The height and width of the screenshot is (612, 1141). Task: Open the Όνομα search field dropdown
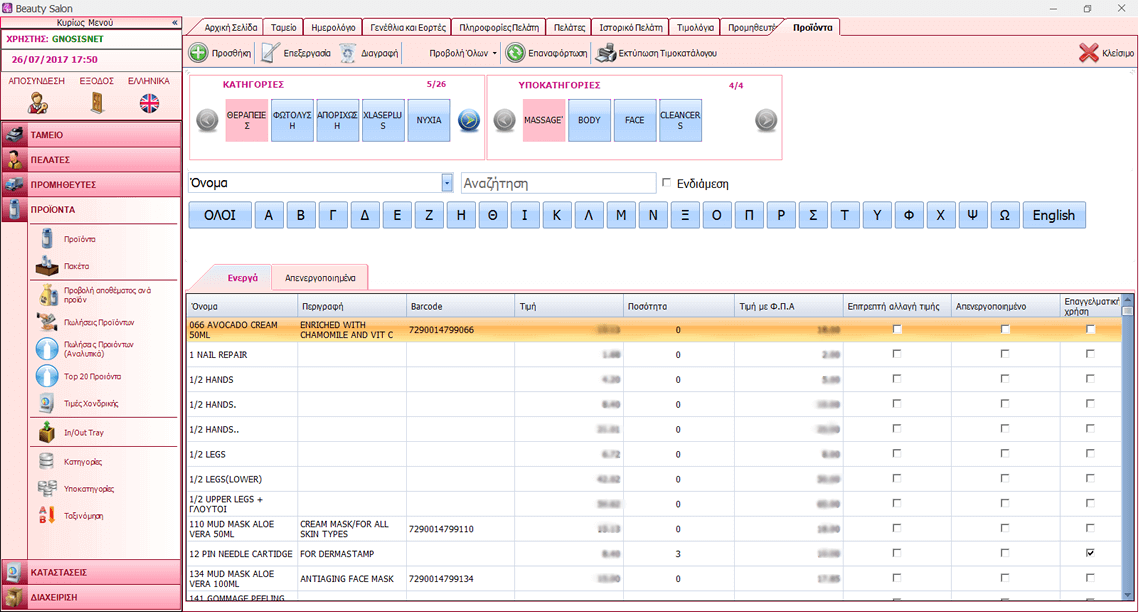click(447, 183)
